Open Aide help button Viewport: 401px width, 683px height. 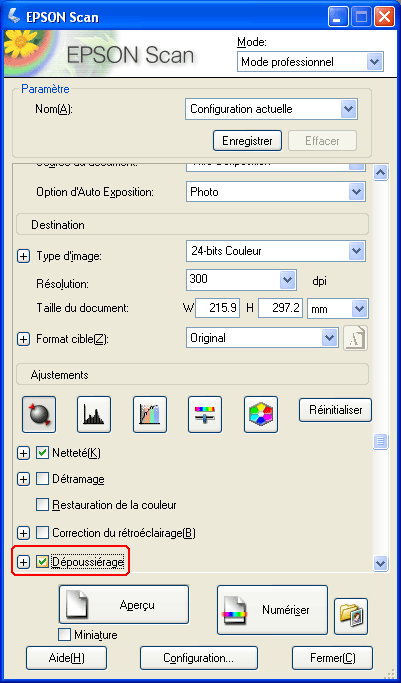[x=66, y=658]
